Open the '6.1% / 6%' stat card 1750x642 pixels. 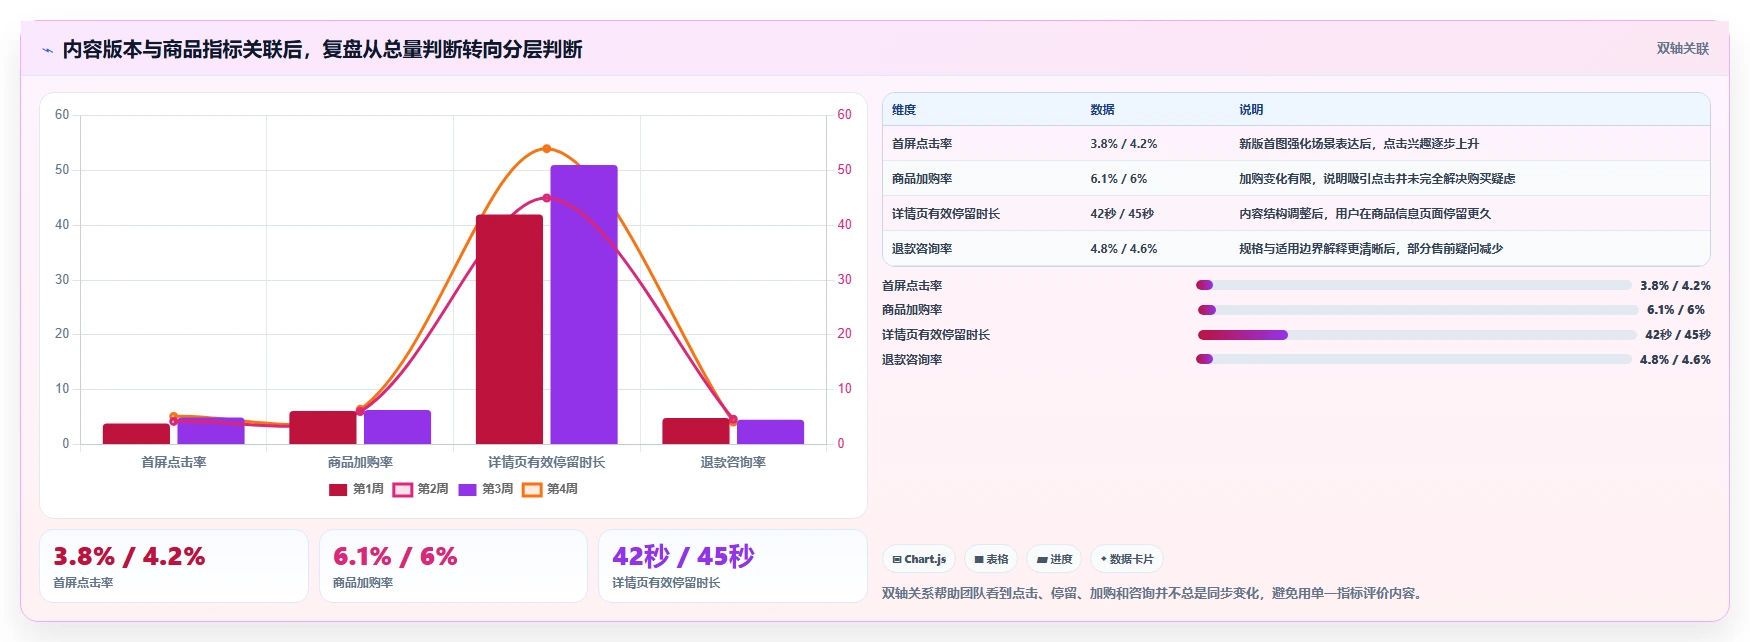(453, 566)
